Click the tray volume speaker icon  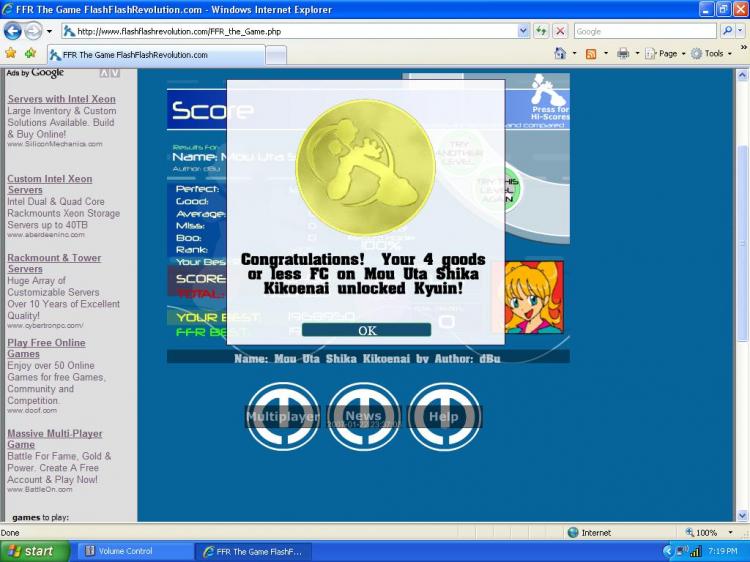(681, 551)
